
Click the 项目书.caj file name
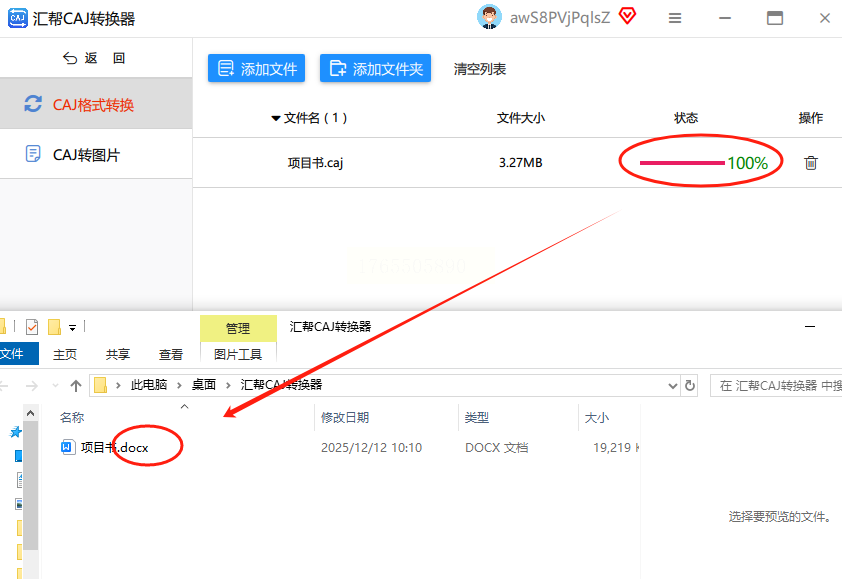click(x=315, y=163)
